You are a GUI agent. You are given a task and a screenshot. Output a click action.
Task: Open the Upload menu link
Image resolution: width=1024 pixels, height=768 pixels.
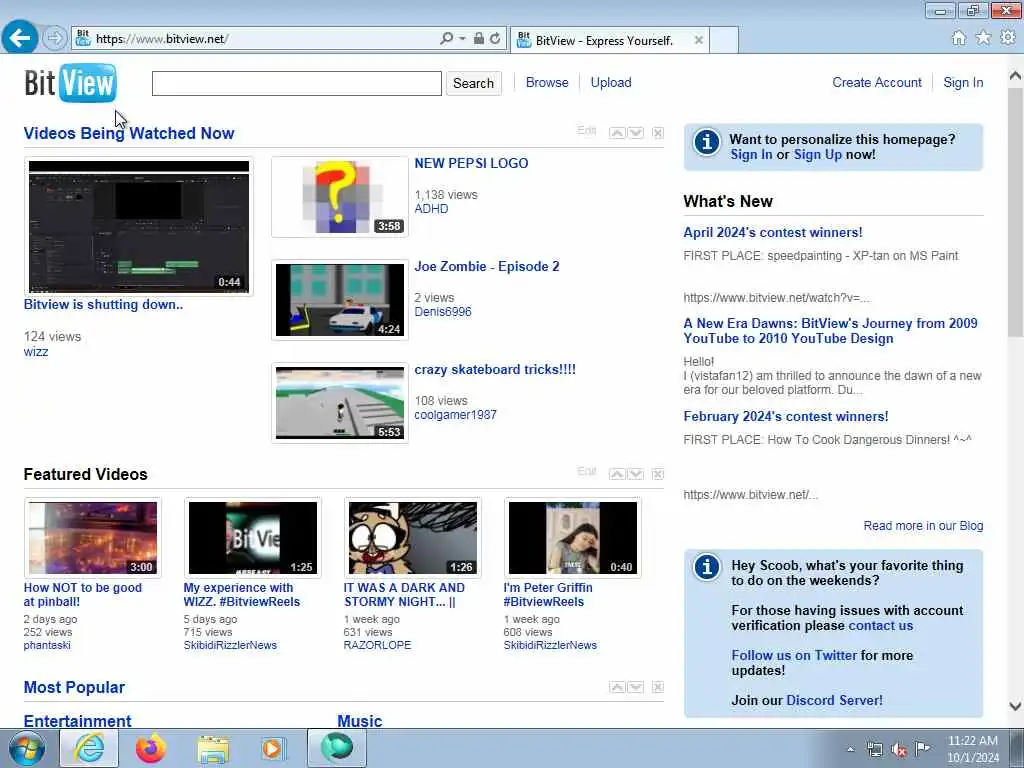pyautogui.click(x=611, y=82)
